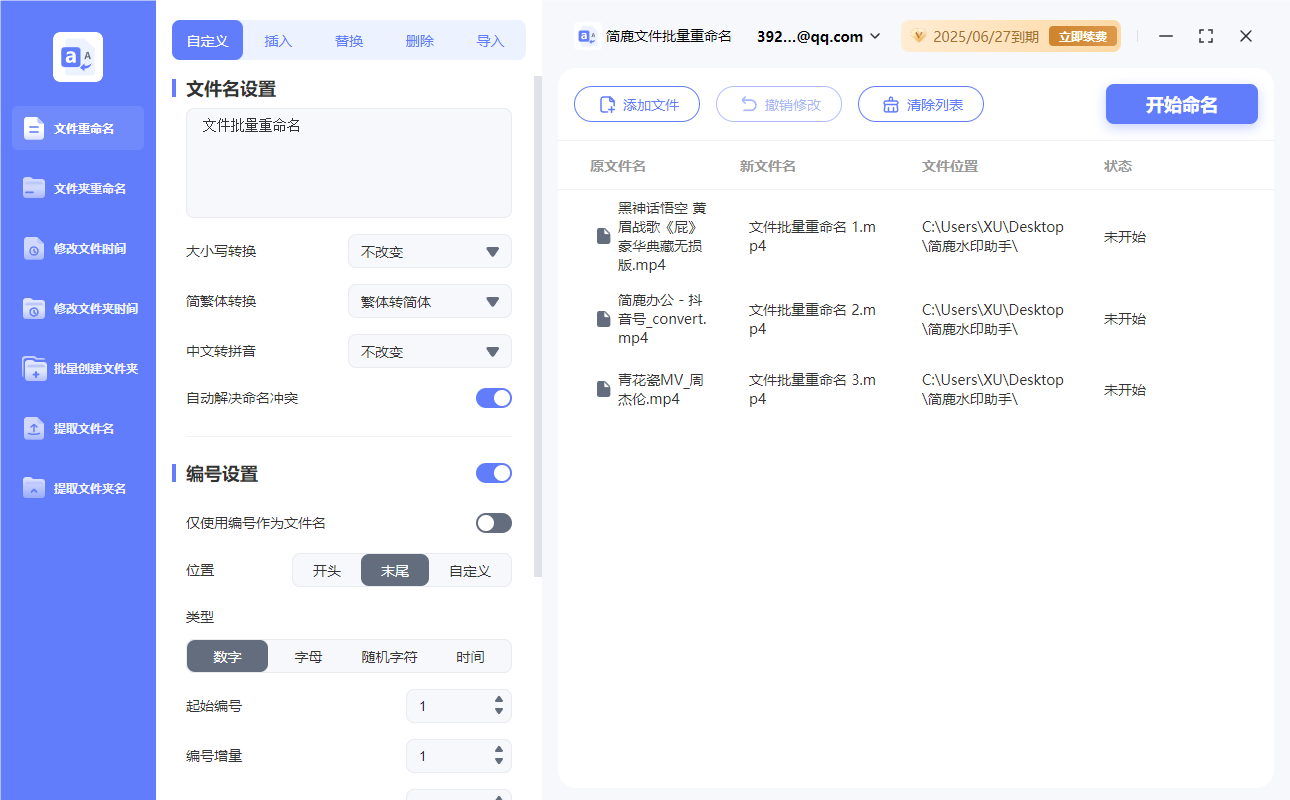Image resolution: width=1290 pixels, height=800 pixels.
Task: Disable the 自动解决命名冲突 toggle
Action: pos(493,398)
